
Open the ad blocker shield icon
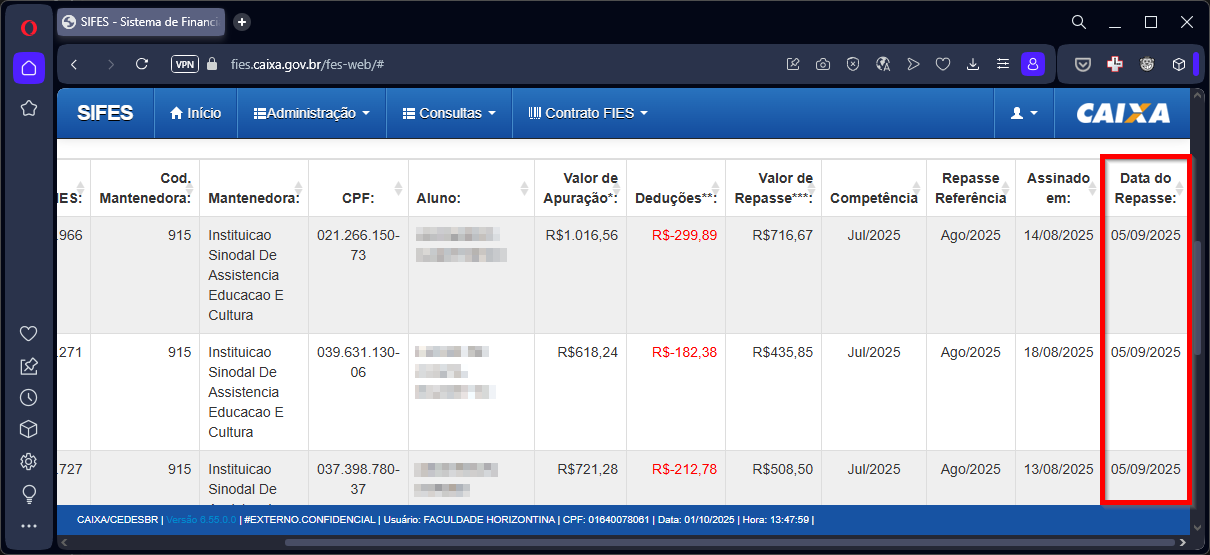point(852,64)
